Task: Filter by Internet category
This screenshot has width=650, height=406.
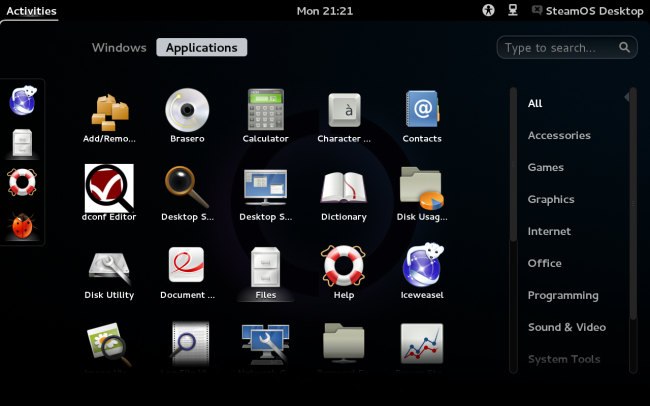Action: coord(549,231)
